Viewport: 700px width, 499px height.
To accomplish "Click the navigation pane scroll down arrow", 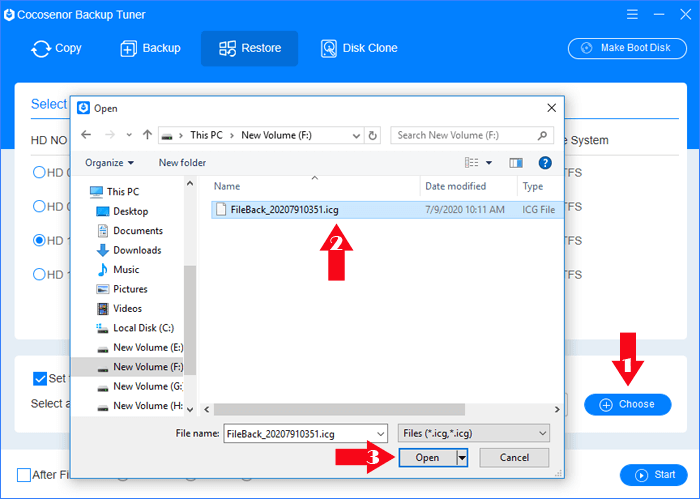I will (x=190, y=409).
